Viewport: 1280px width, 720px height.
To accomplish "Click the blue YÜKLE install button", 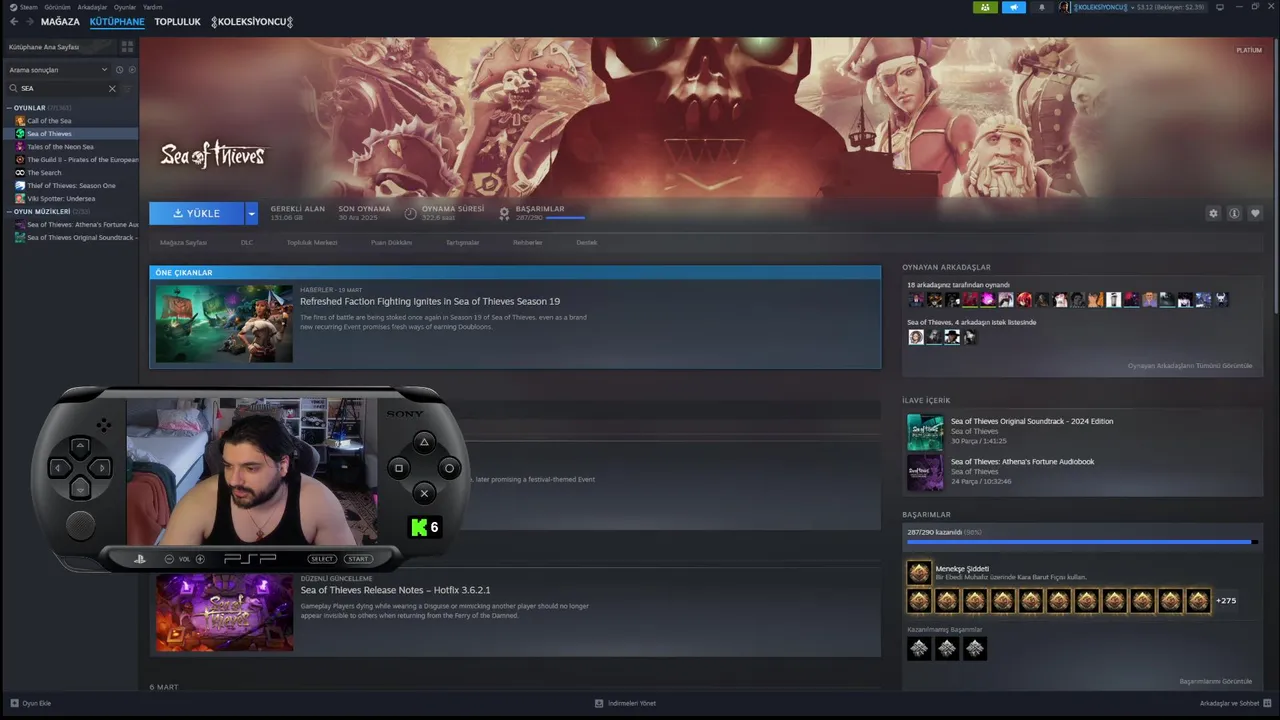I will point(196,213).
